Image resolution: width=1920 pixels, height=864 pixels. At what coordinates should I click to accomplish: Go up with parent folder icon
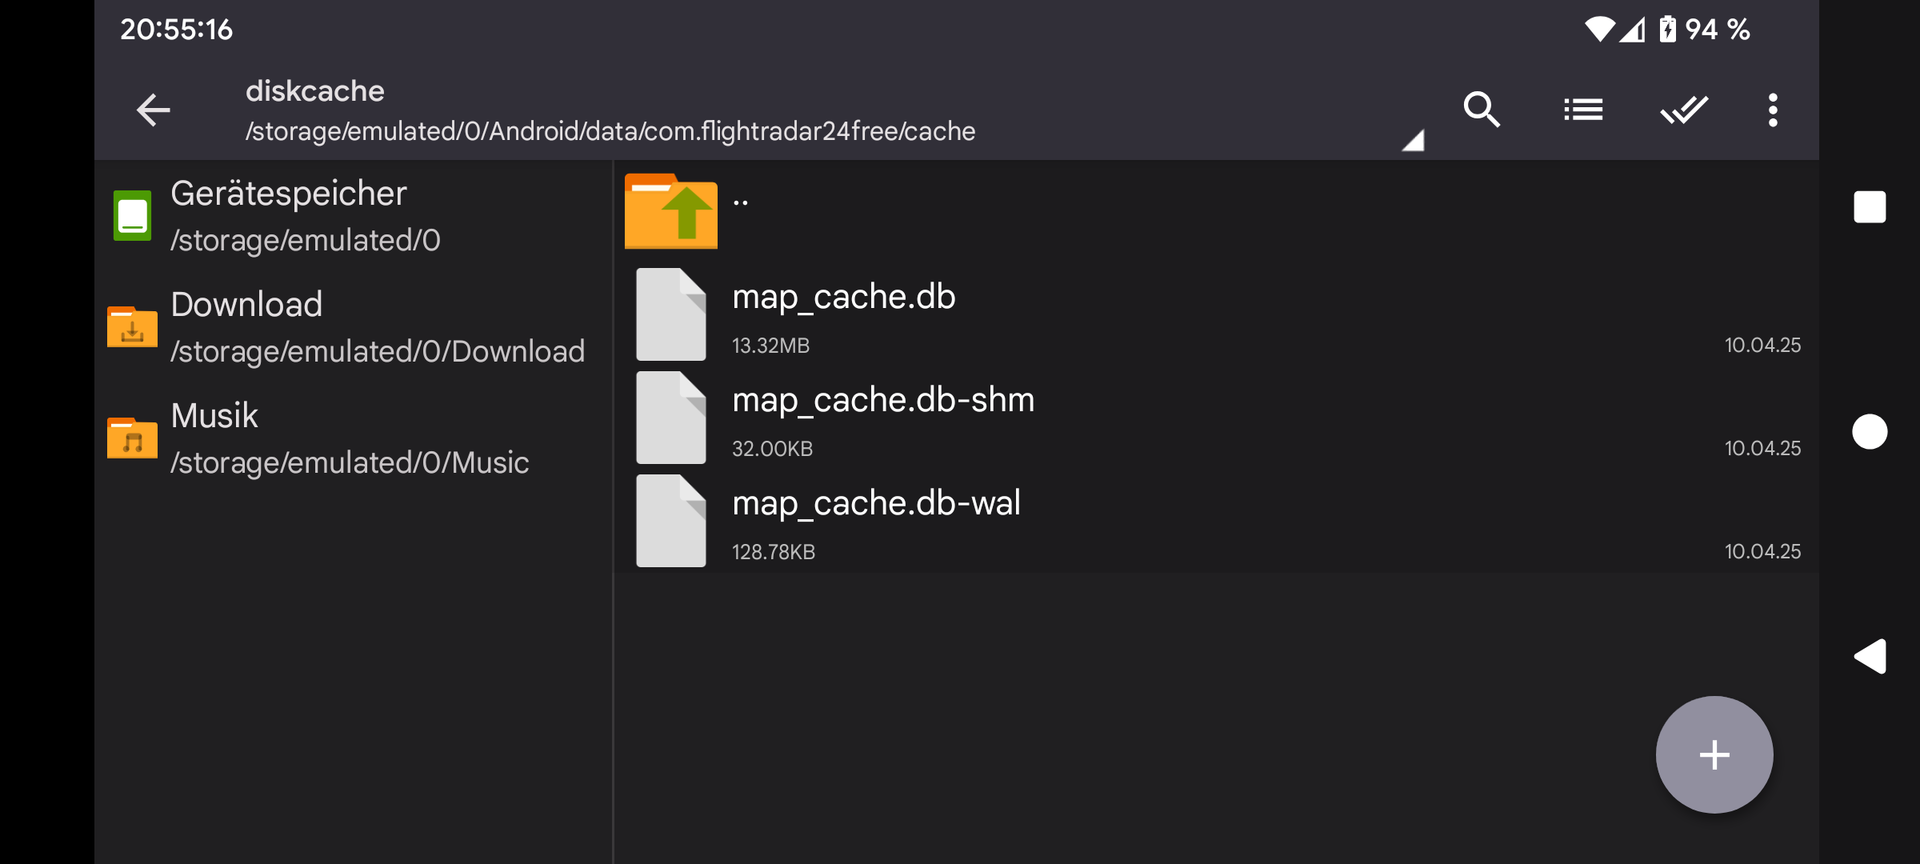coord(671,211)
